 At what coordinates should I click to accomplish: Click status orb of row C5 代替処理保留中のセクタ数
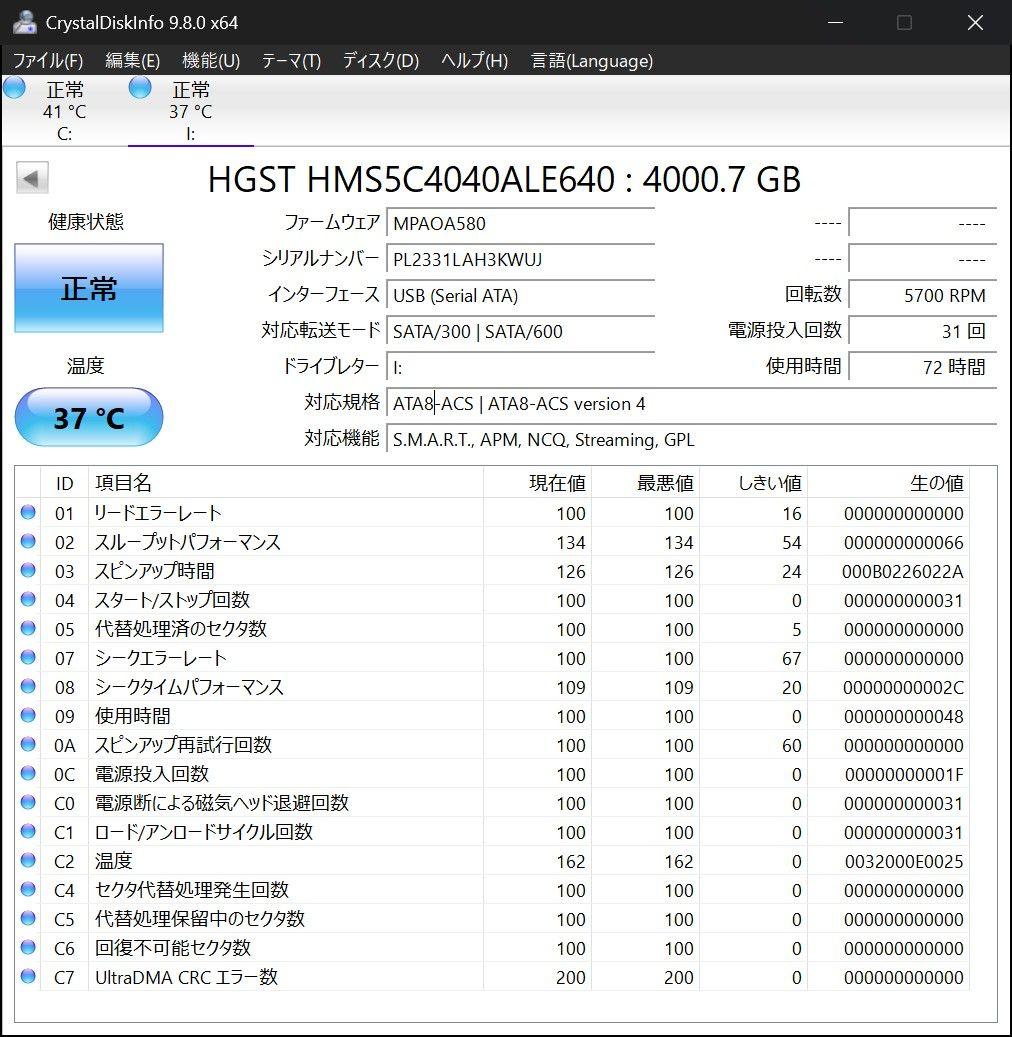click(x=28, y=918)
